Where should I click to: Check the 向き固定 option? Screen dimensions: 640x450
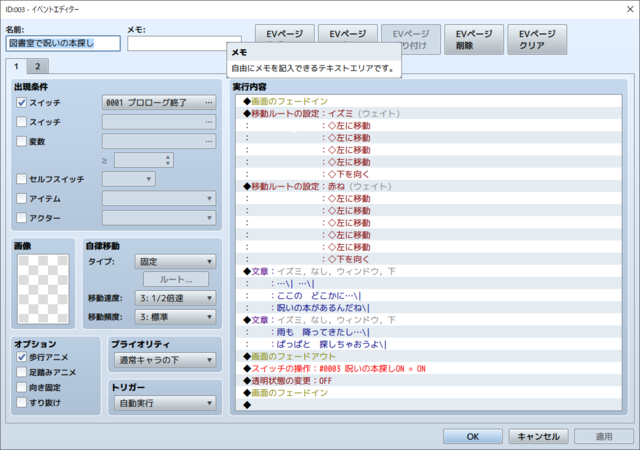[x=22, y=387]
